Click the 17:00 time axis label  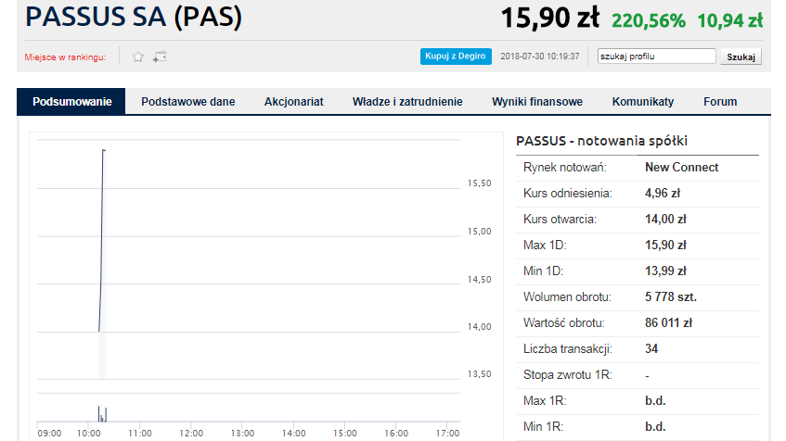447,433
